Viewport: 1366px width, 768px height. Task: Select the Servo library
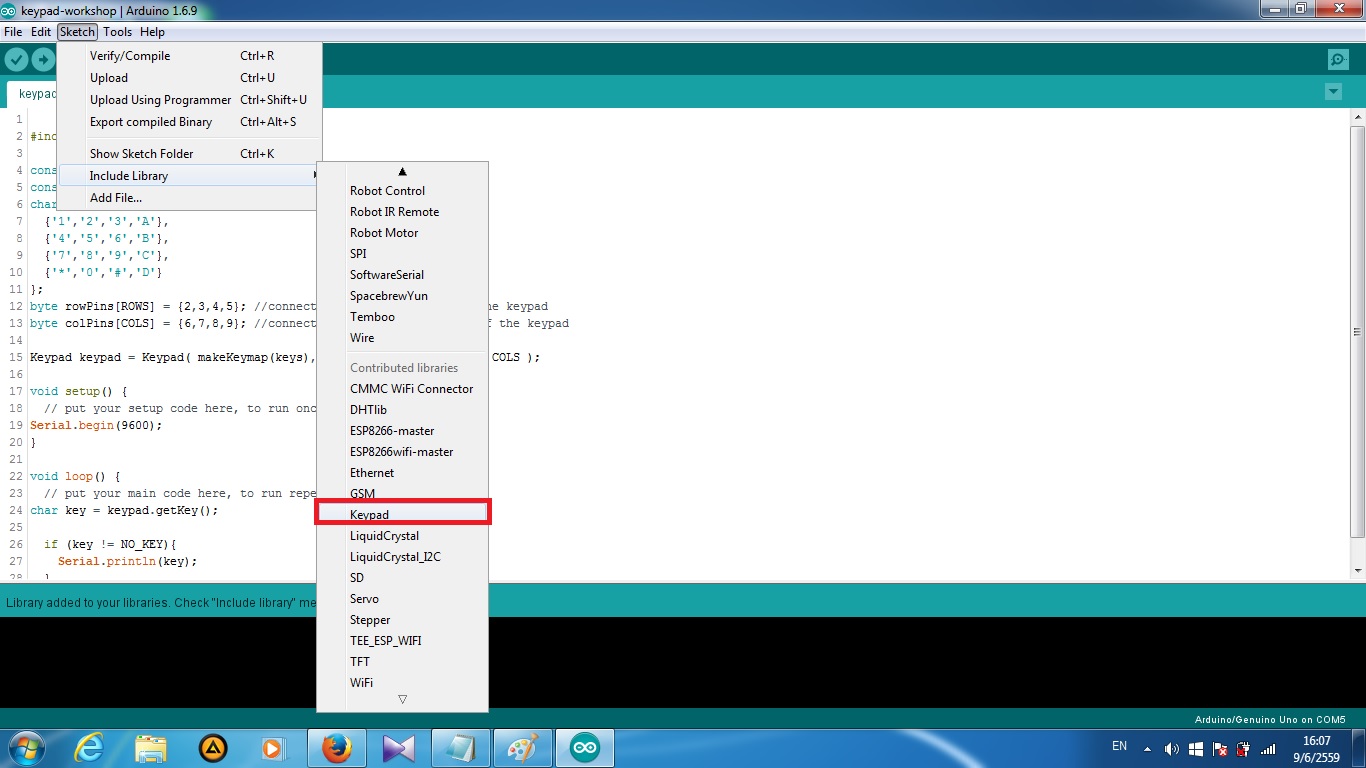tap(362, 598)
